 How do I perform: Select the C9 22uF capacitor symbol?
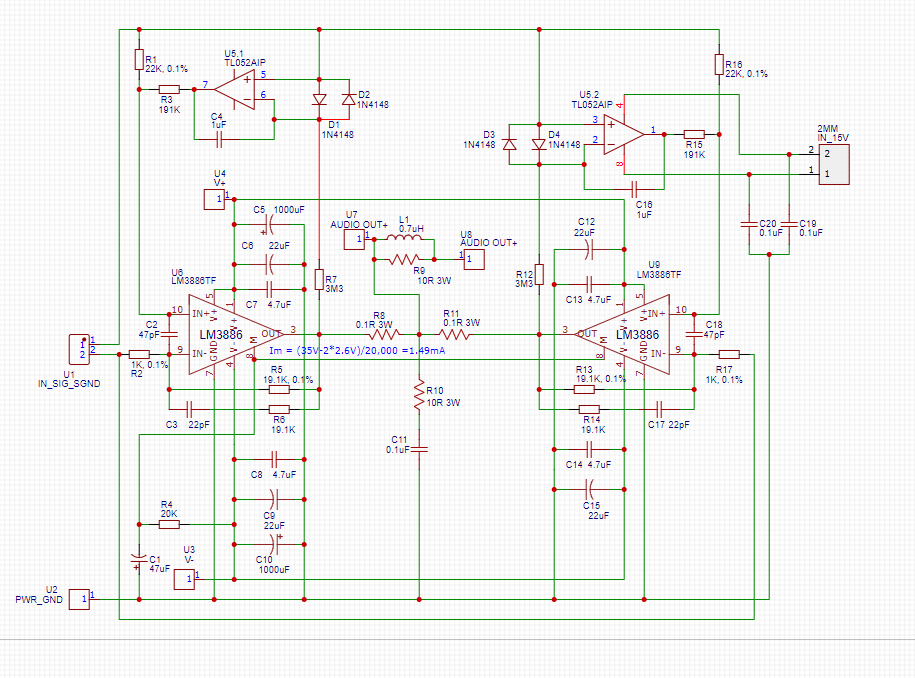pos(274,499)
